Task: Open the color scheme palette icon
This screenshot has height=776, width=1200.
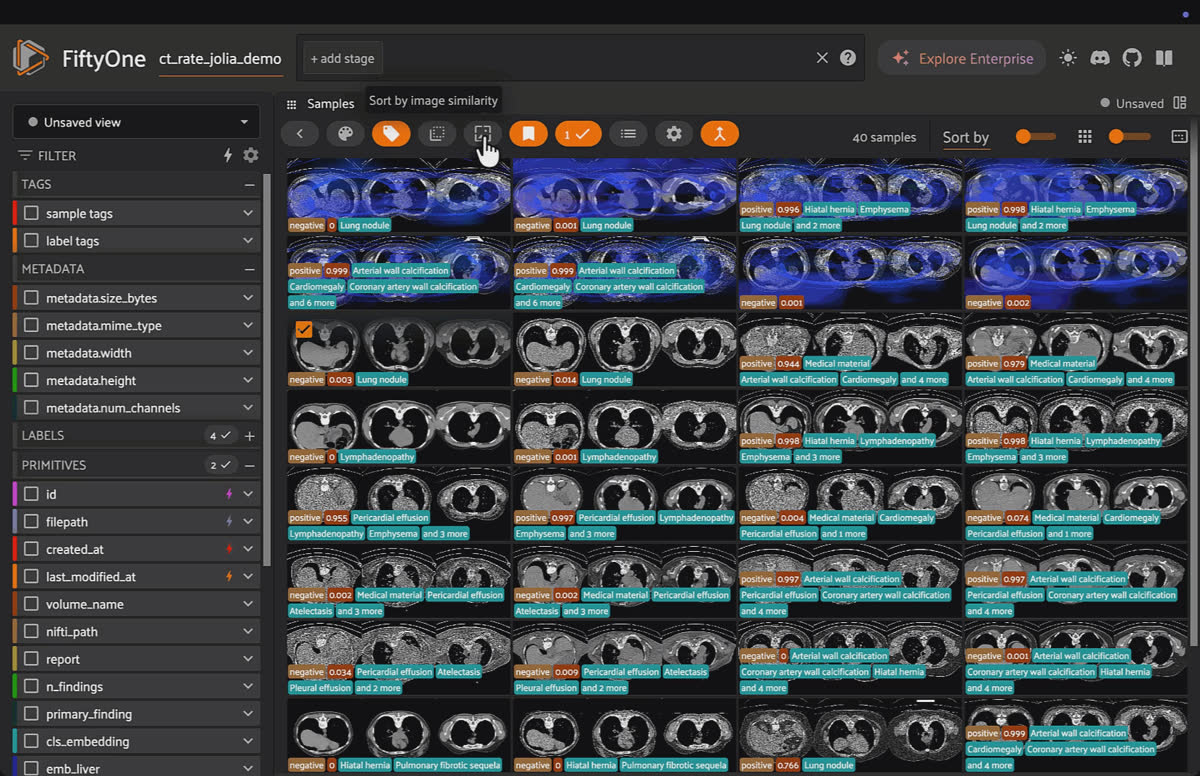Action: click(345, 134)
